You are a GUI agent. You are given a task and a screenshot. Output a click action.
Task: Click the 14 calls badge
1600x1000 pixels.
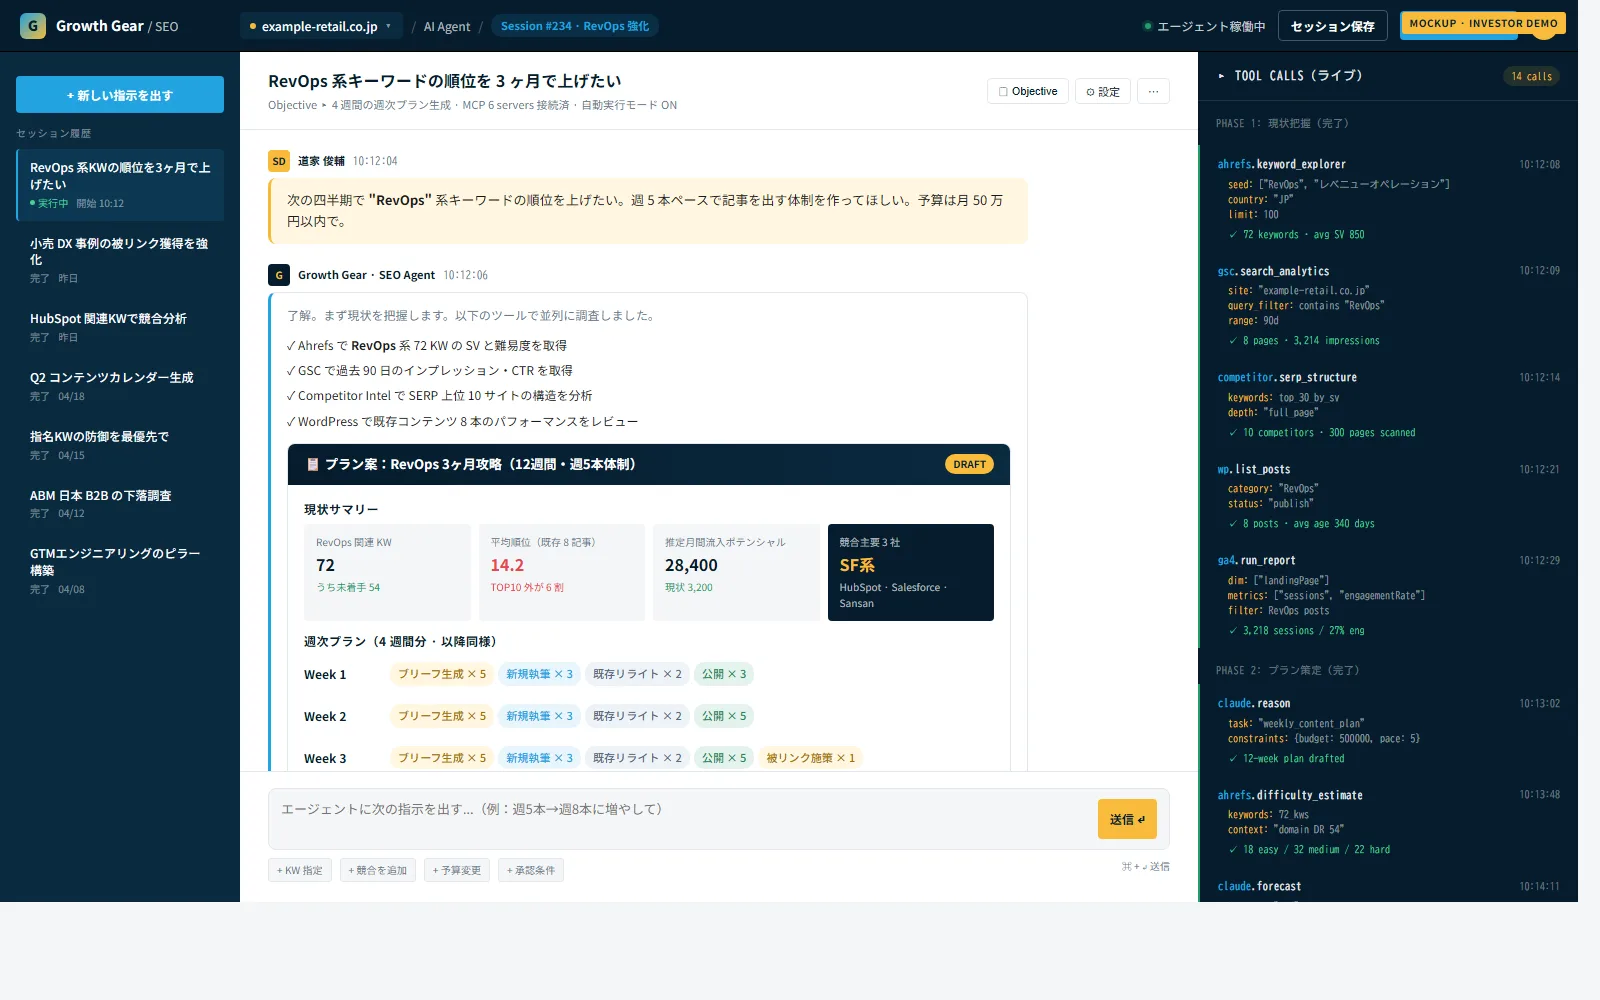(x=1531, y=76)
